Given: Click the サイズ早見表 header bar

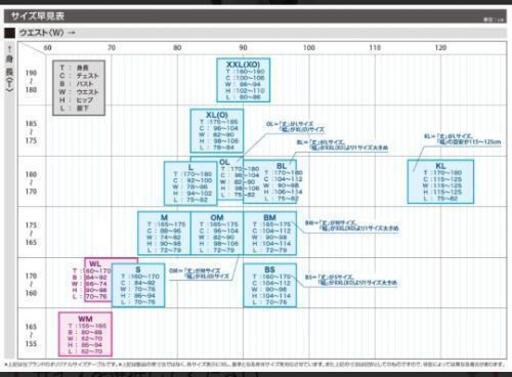Looking at the screenshot, I should pos(255,16).
